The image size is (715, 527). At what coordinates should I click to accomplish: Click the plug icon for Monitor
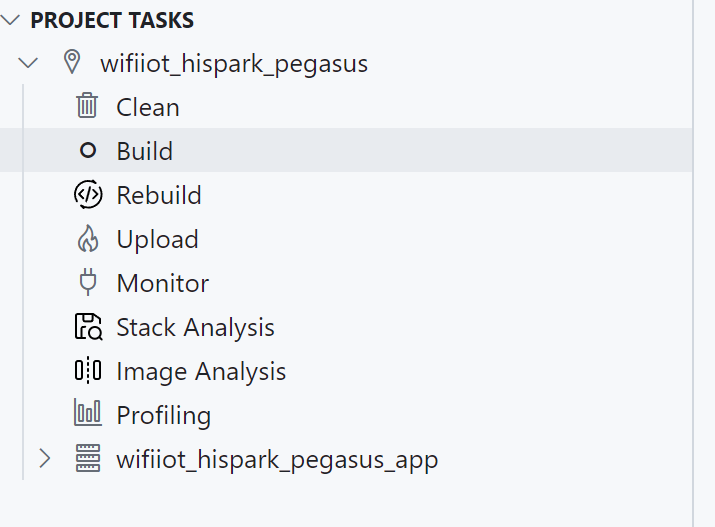pos(88,282)
